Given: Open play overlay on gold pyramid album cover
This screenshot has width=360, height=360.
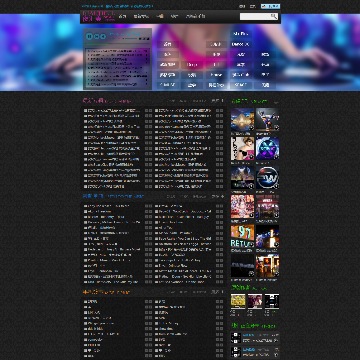Looking at the screenshot, I should [x=251, y=127].
